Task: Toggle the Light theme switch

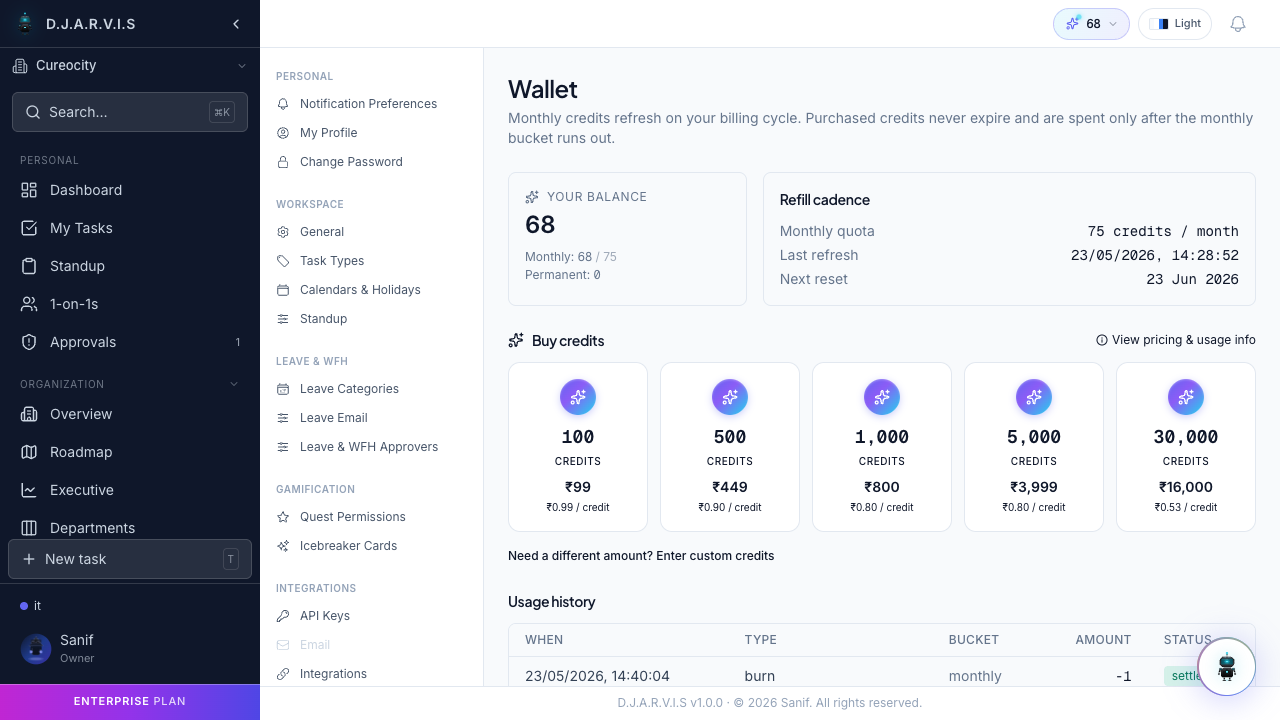Action: [1175, 24]
